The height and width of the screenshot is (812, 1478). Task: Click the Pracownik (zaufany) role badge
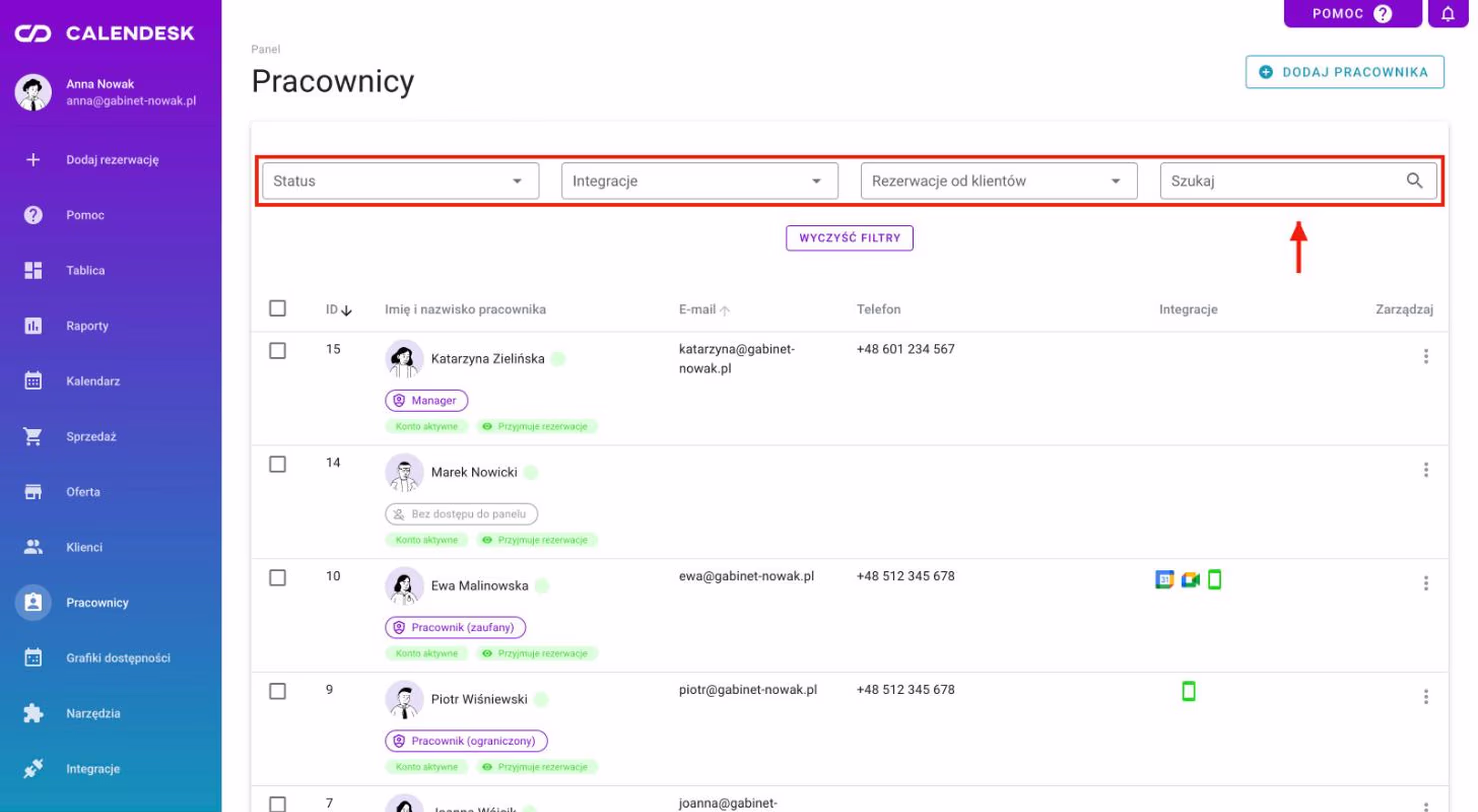[456, 627]
